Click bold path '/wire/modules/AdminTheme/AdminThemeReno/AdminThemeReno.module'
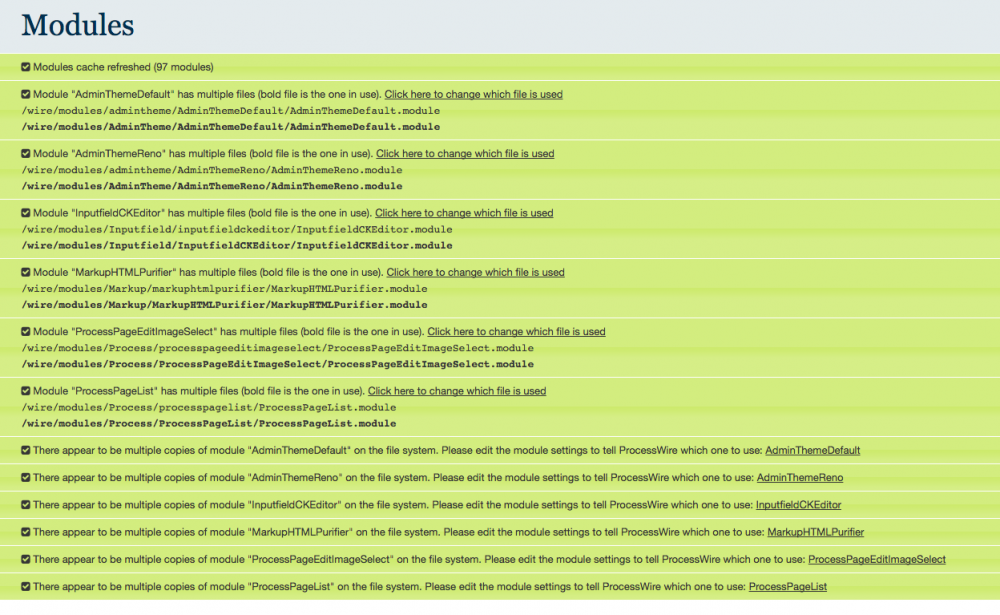Image resolution: width=1000 pixels, height=615 pixels. 212,186
